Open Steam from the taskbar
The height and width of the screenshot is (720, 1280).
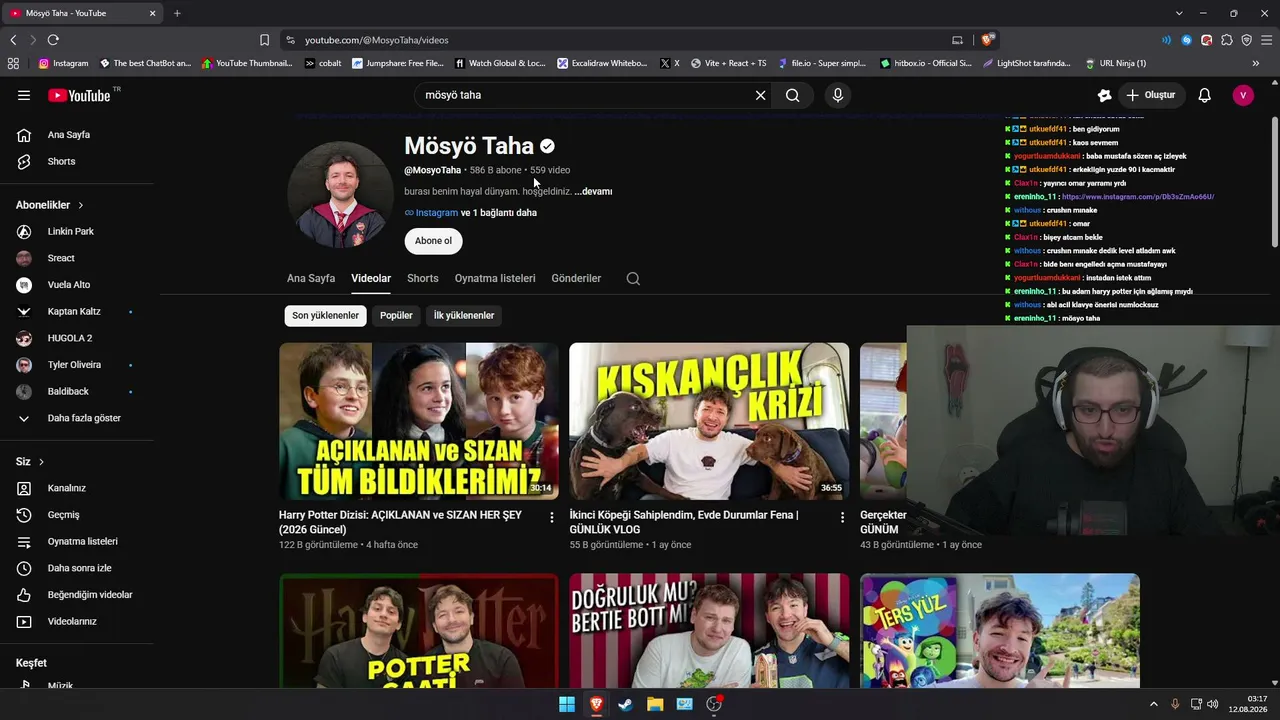tap(625, 704)
